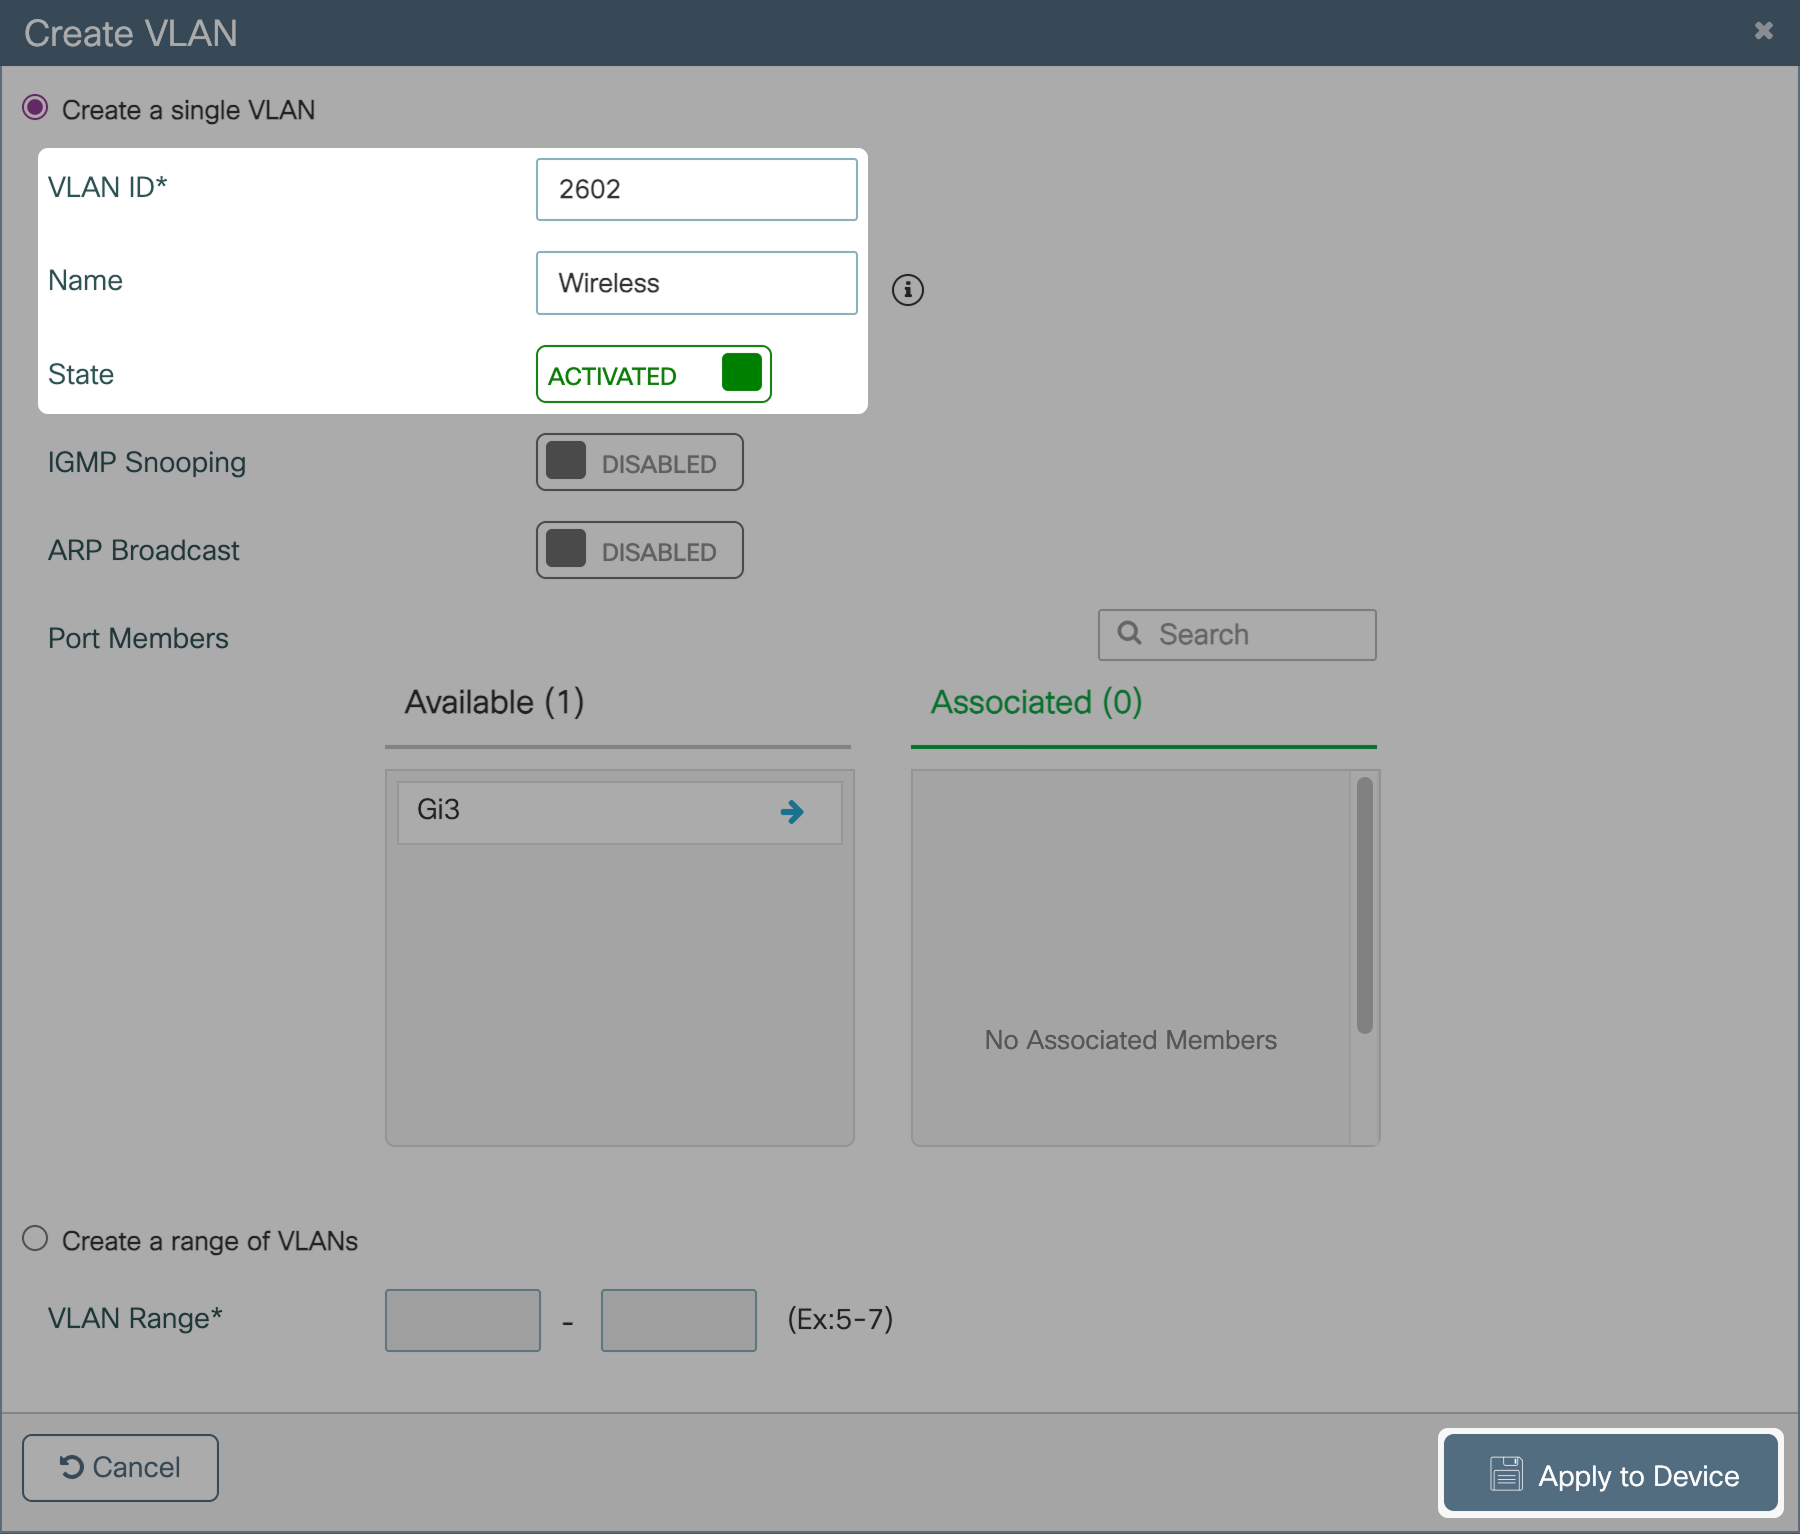Select Create a range of VLANs option

tap(36, 1239)
